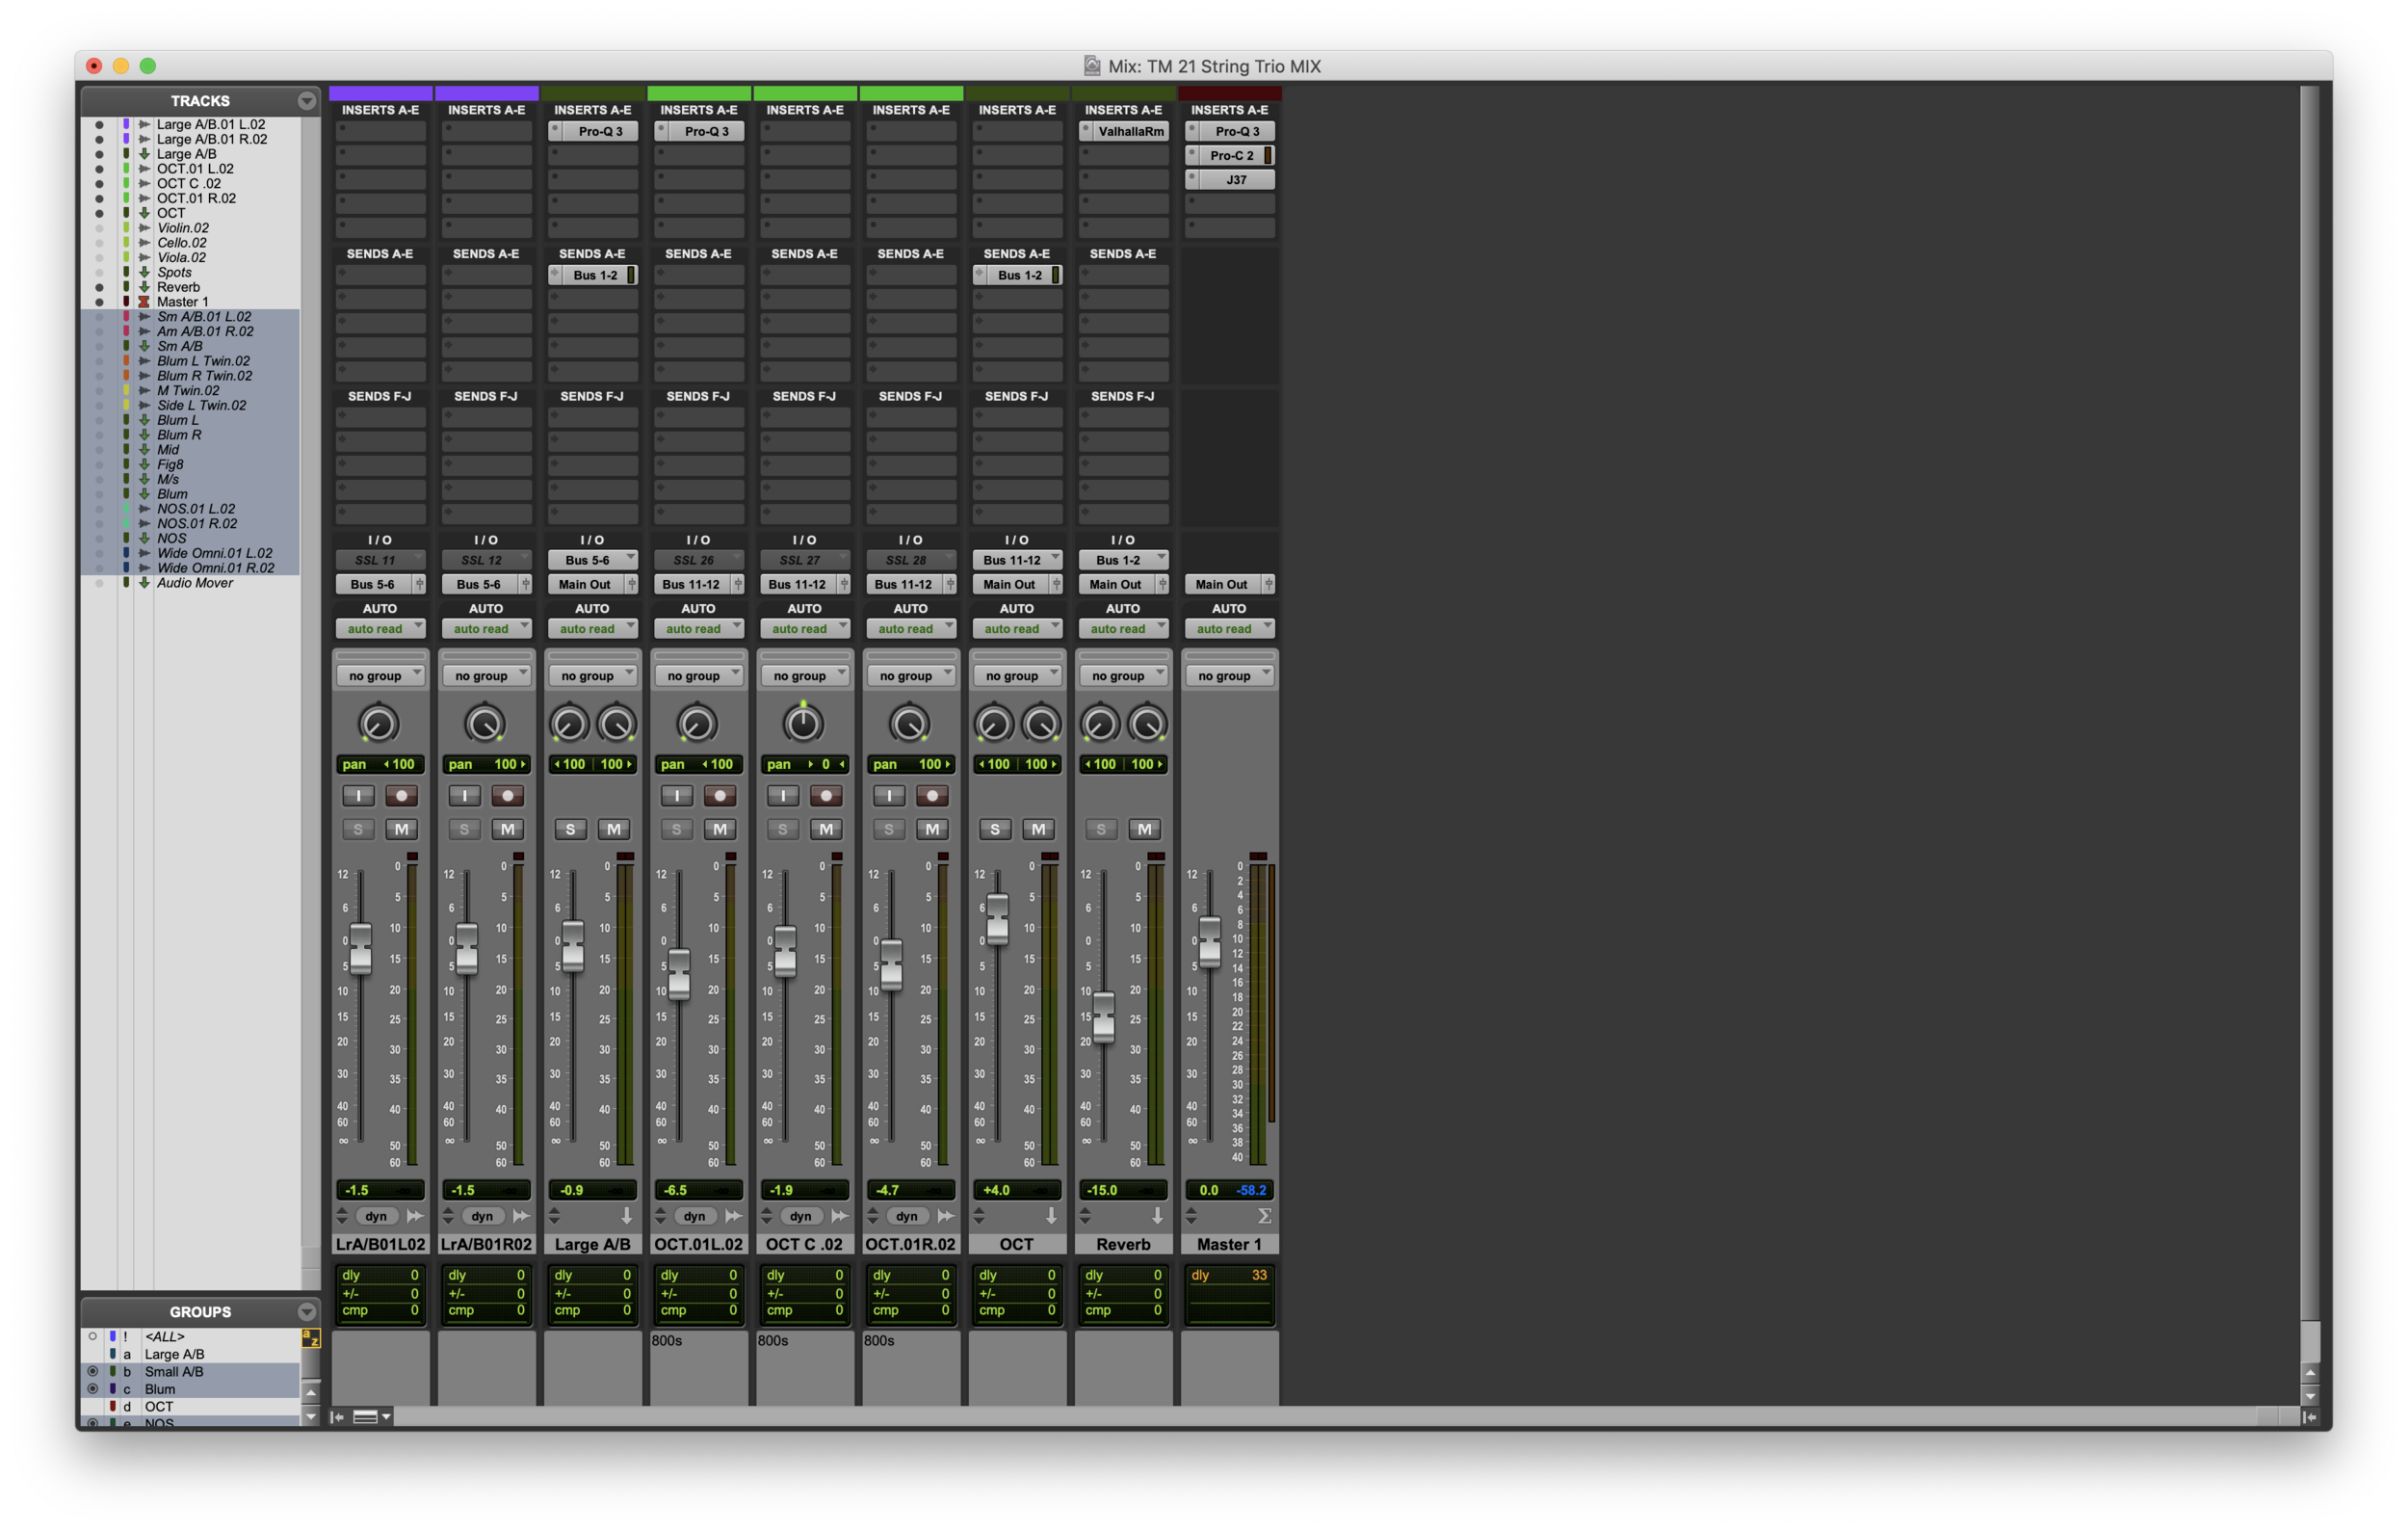Open Main Out output selector on OCT
This screenshot has height=1531, width=2408.
[1010, 585]
